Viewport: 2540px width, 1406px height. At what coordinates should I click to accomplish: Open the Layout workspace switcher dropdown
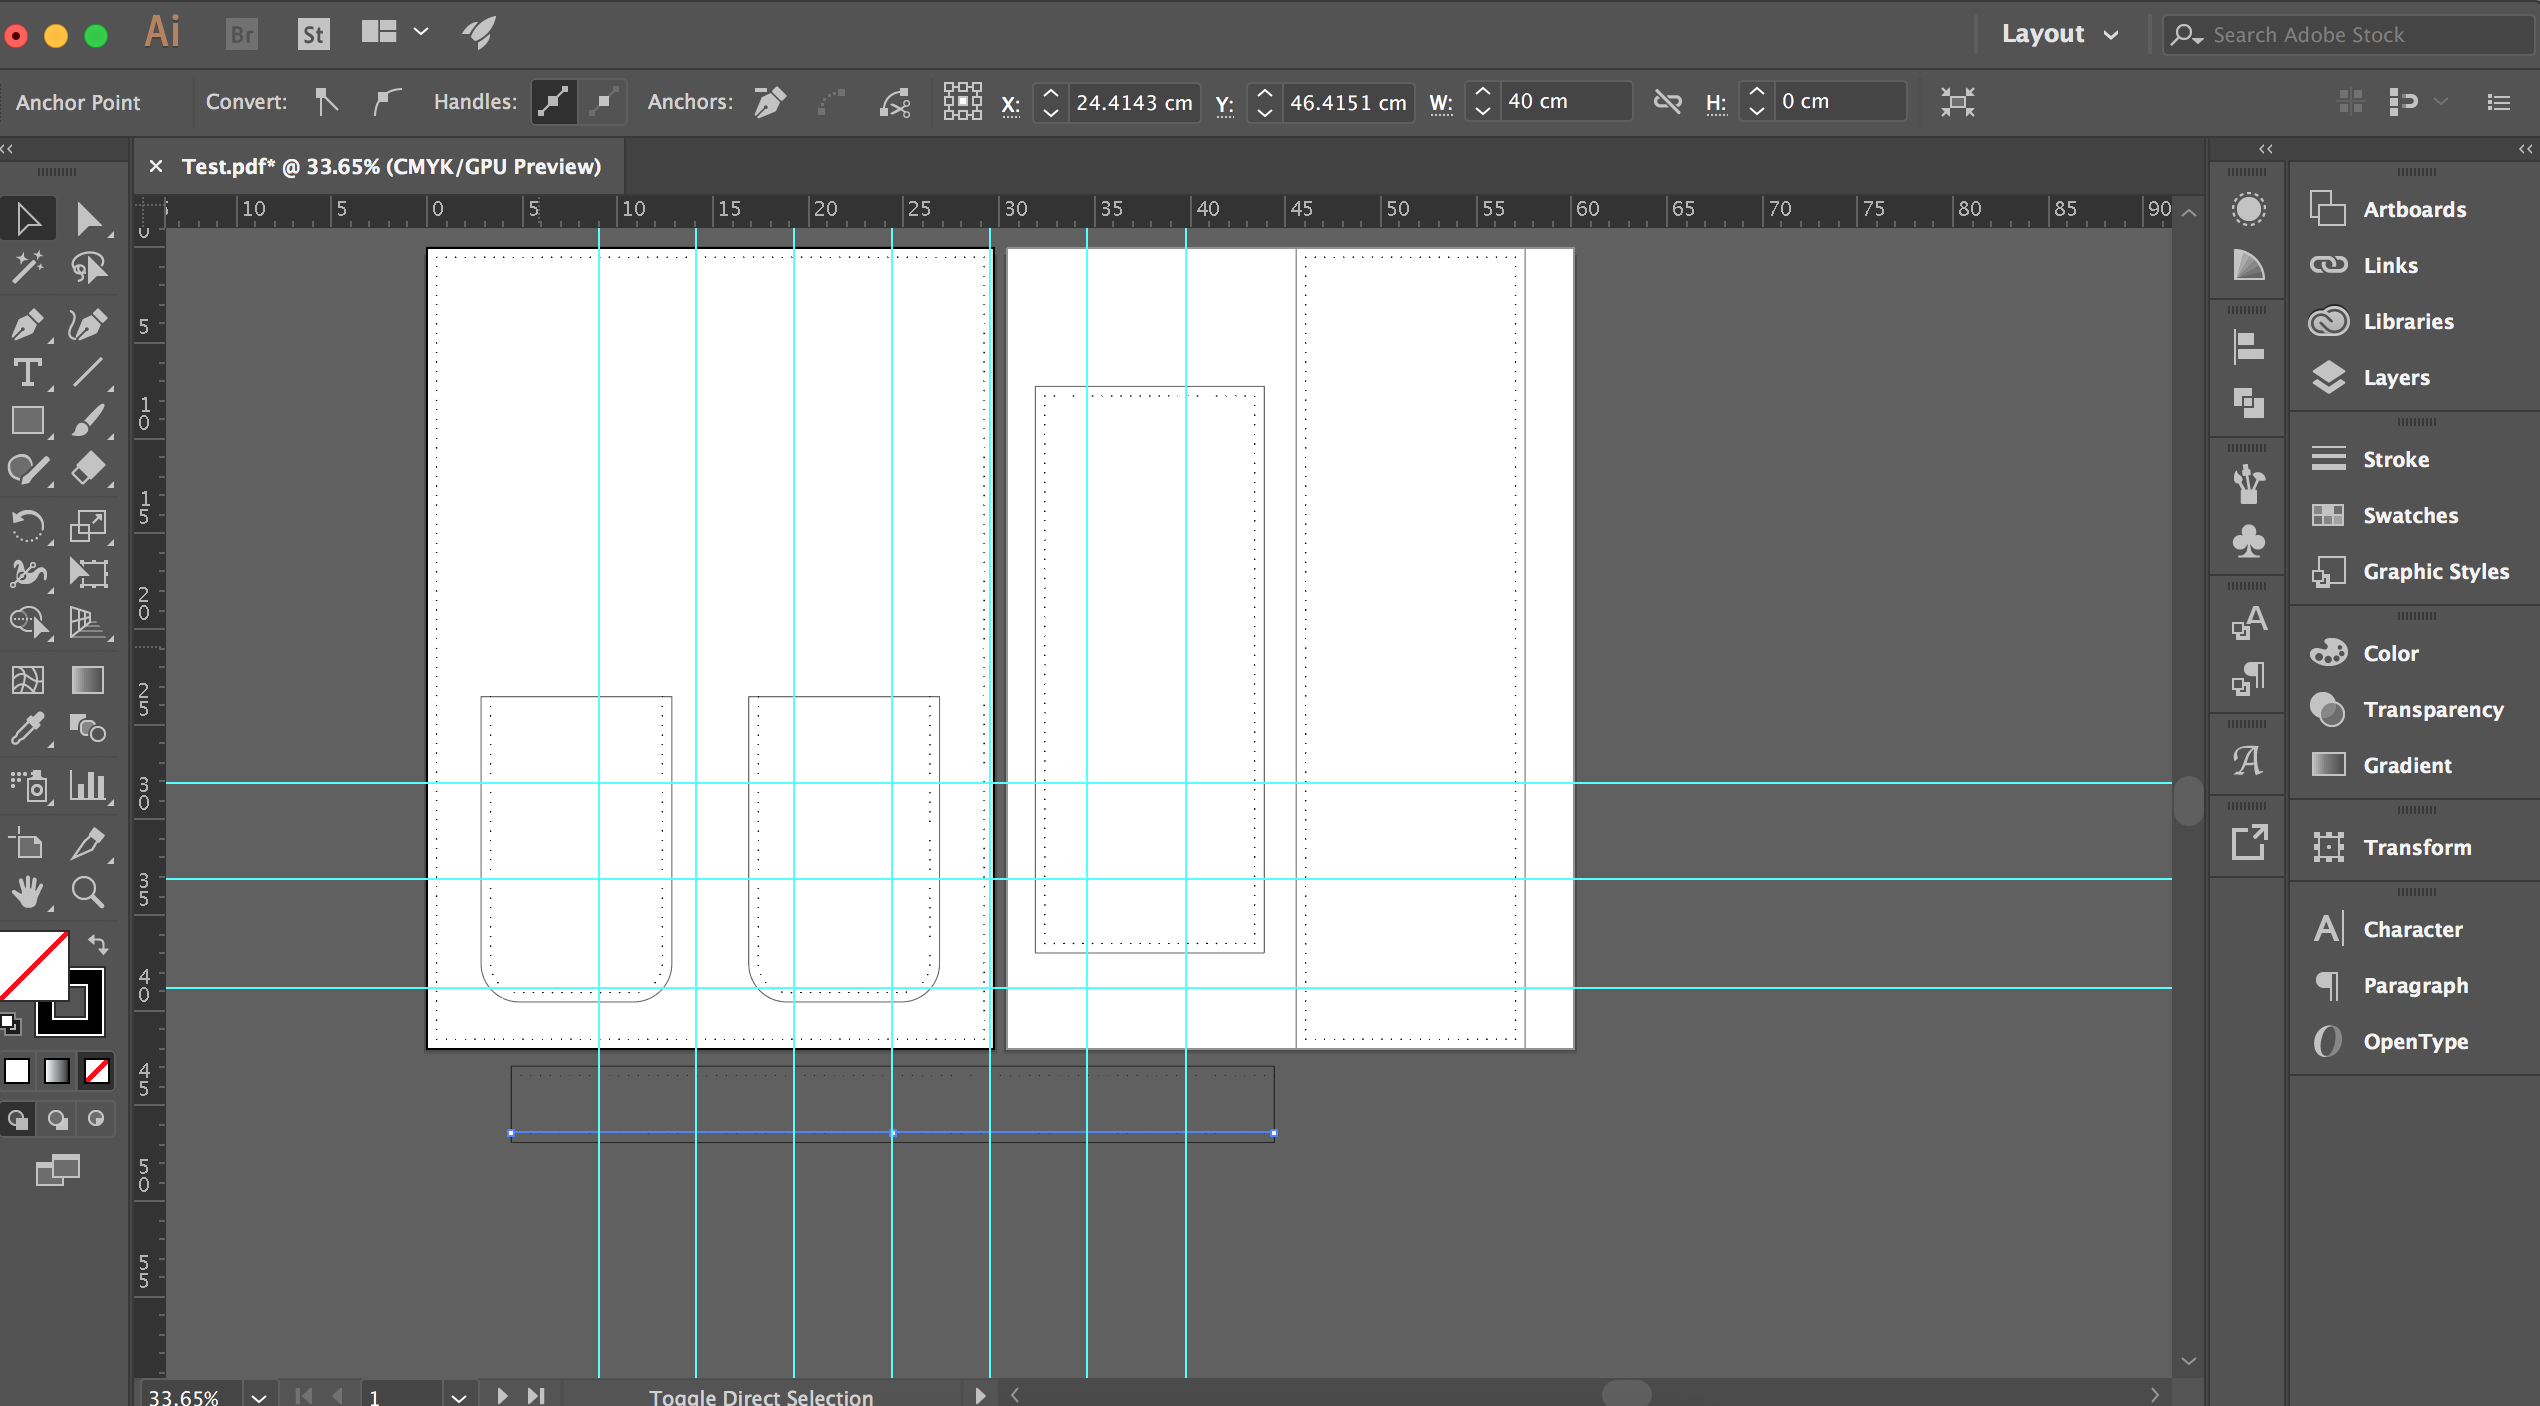click(2059, 33)
